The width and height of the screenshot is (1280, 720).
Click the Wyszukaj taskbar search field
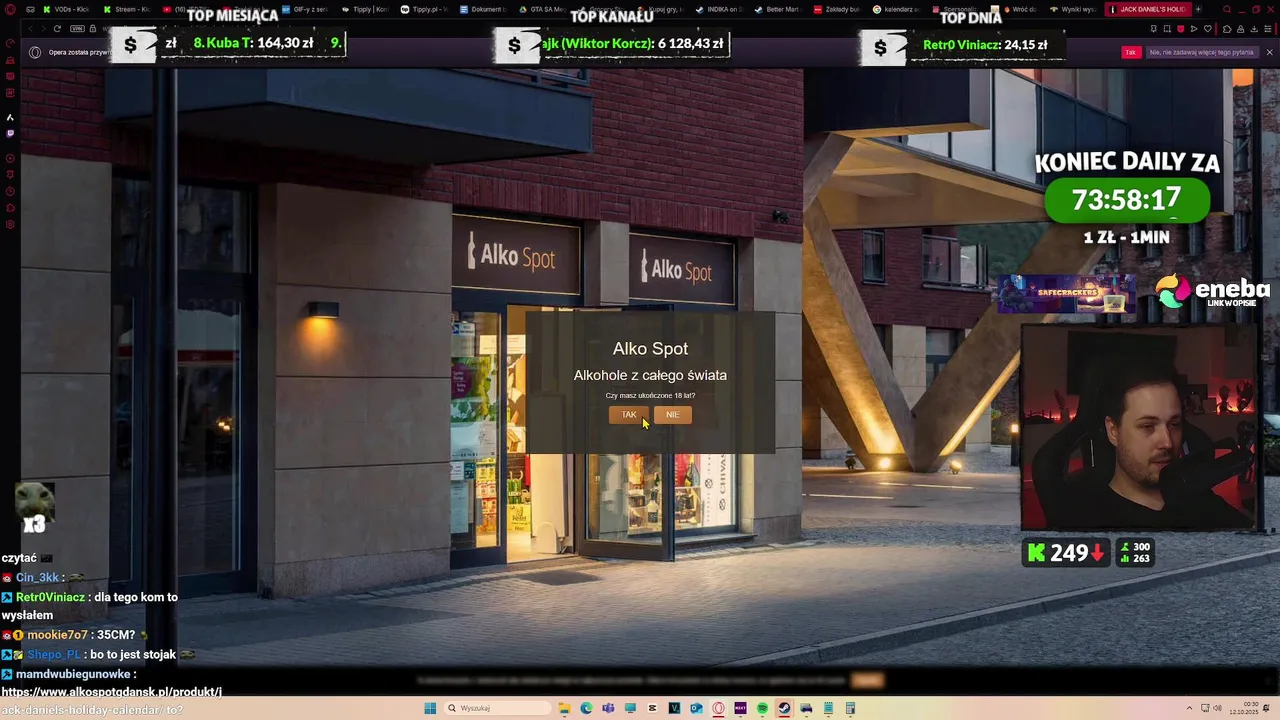[x=497, y=708]
